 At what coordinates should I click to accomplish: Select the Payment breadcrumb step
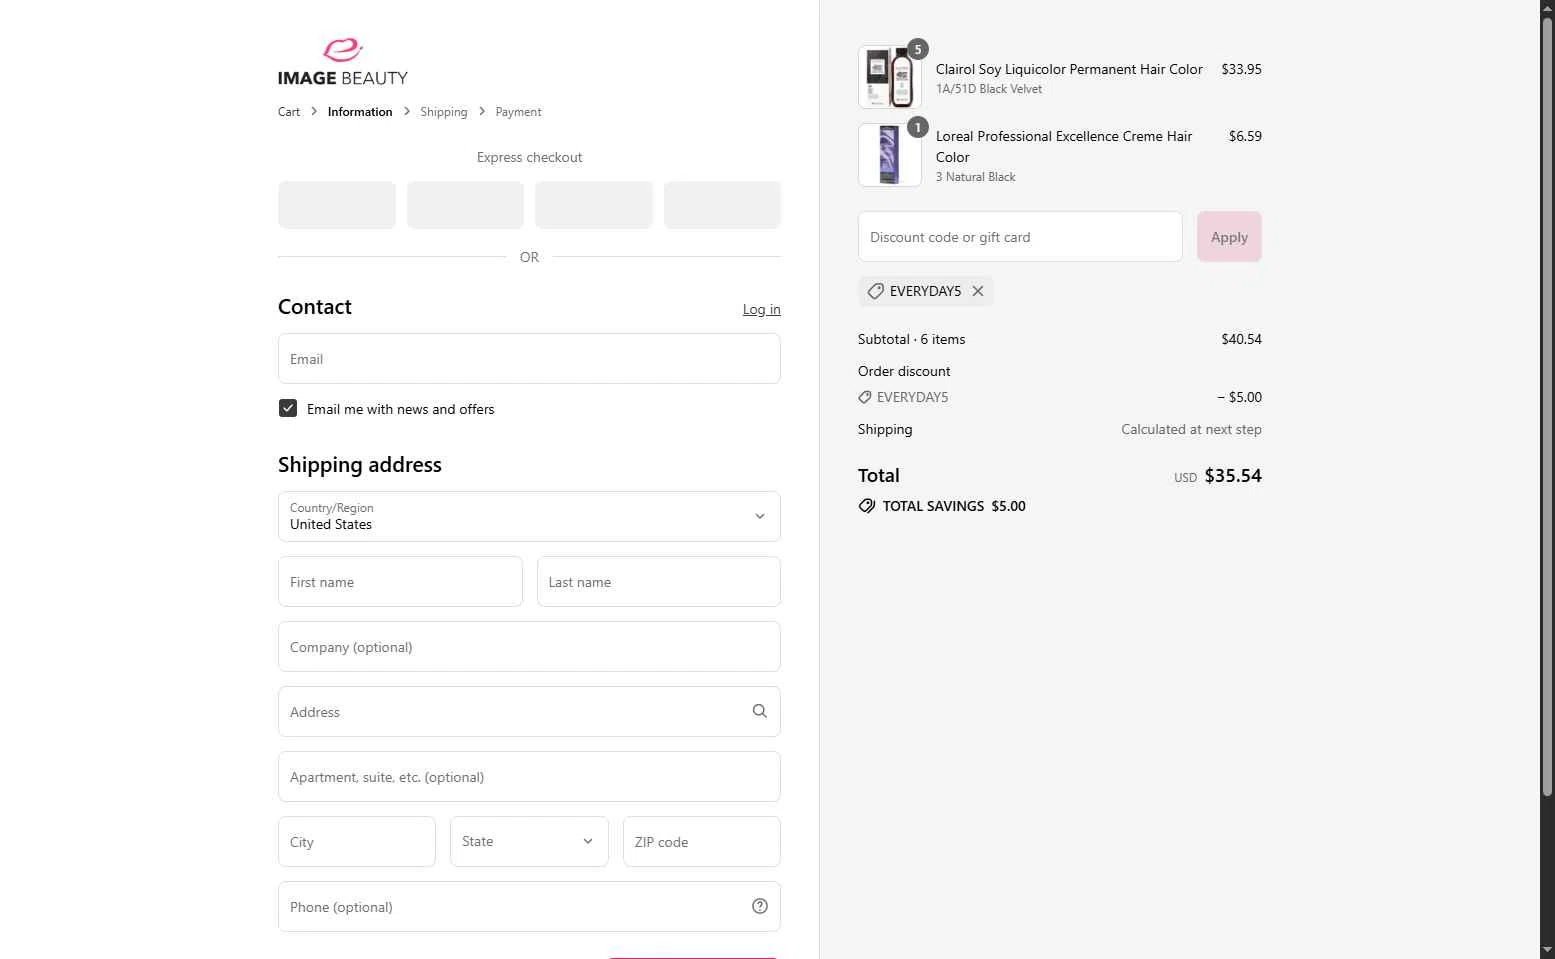click(x=518, y=112)
